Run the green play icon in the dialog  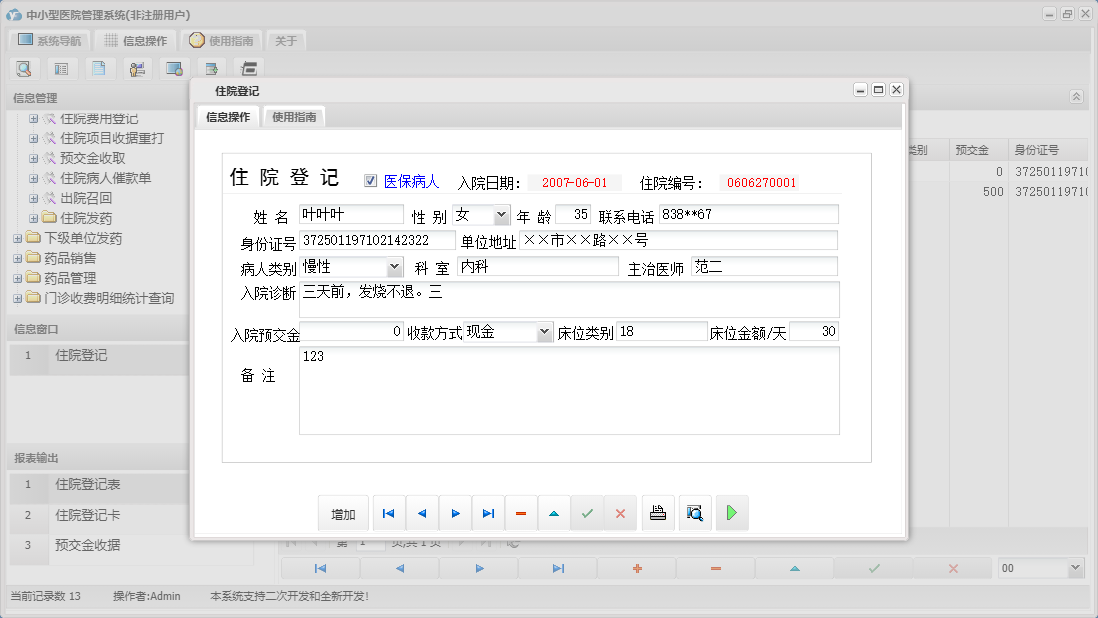733,512
